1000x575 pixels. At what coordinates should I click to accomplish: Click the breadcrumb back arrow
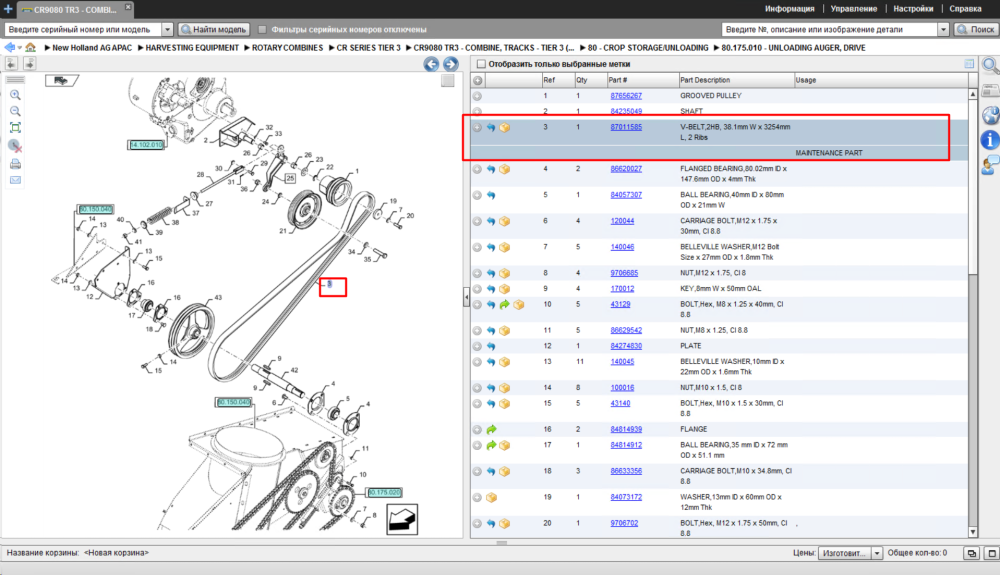click(x=9, y=47)
